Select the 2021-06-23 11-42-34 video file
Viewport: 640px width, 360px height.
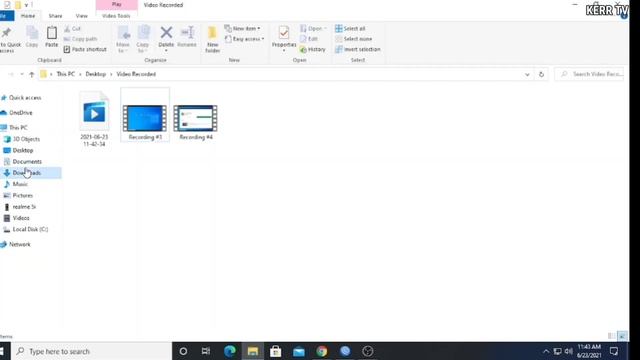click(94, 119)
